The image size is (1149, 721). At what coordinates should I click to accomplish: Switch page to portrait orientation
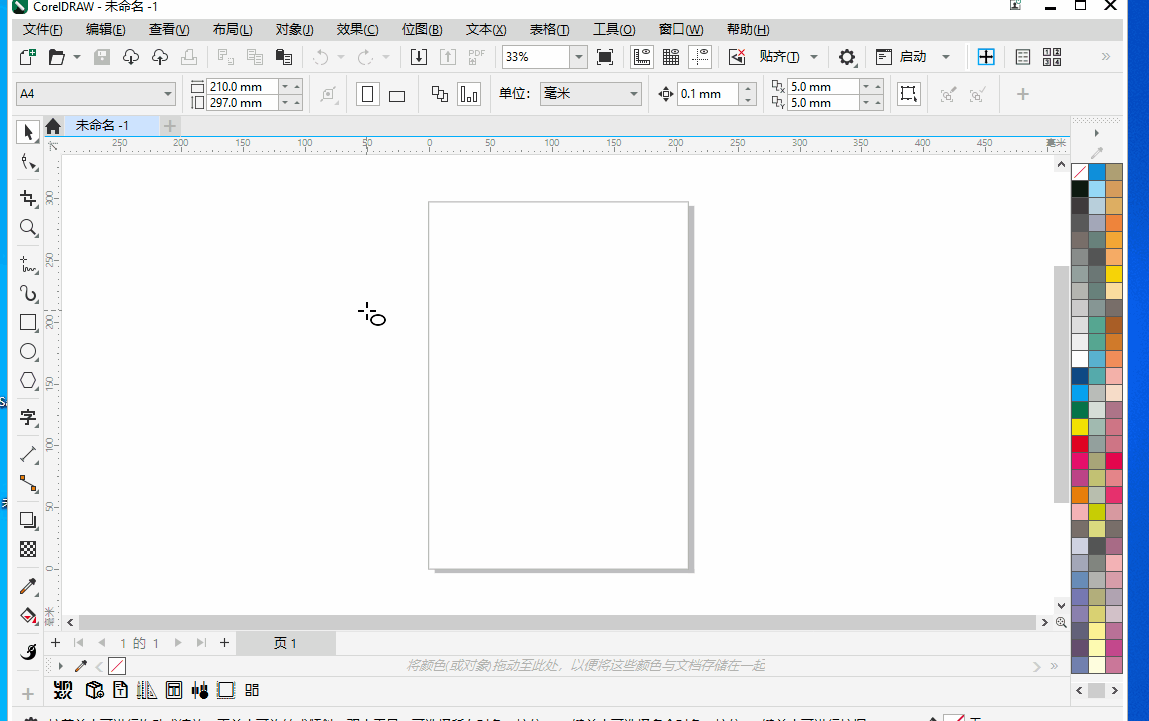click(368, 95)
